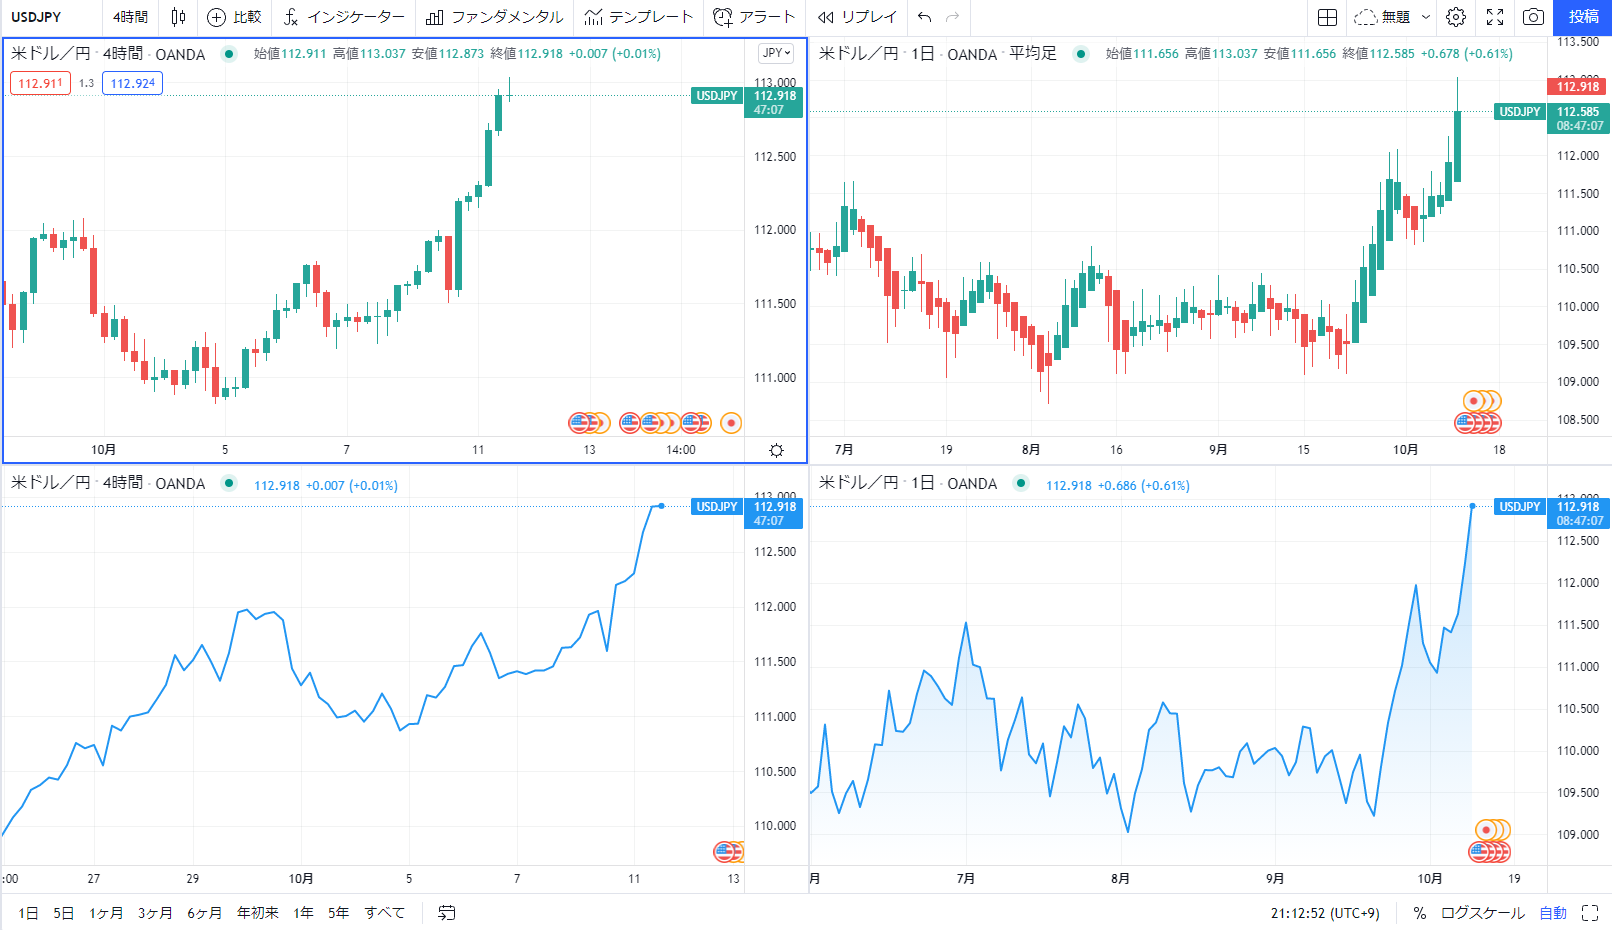Click the 投稿 publish button

tap(1584, 17)
